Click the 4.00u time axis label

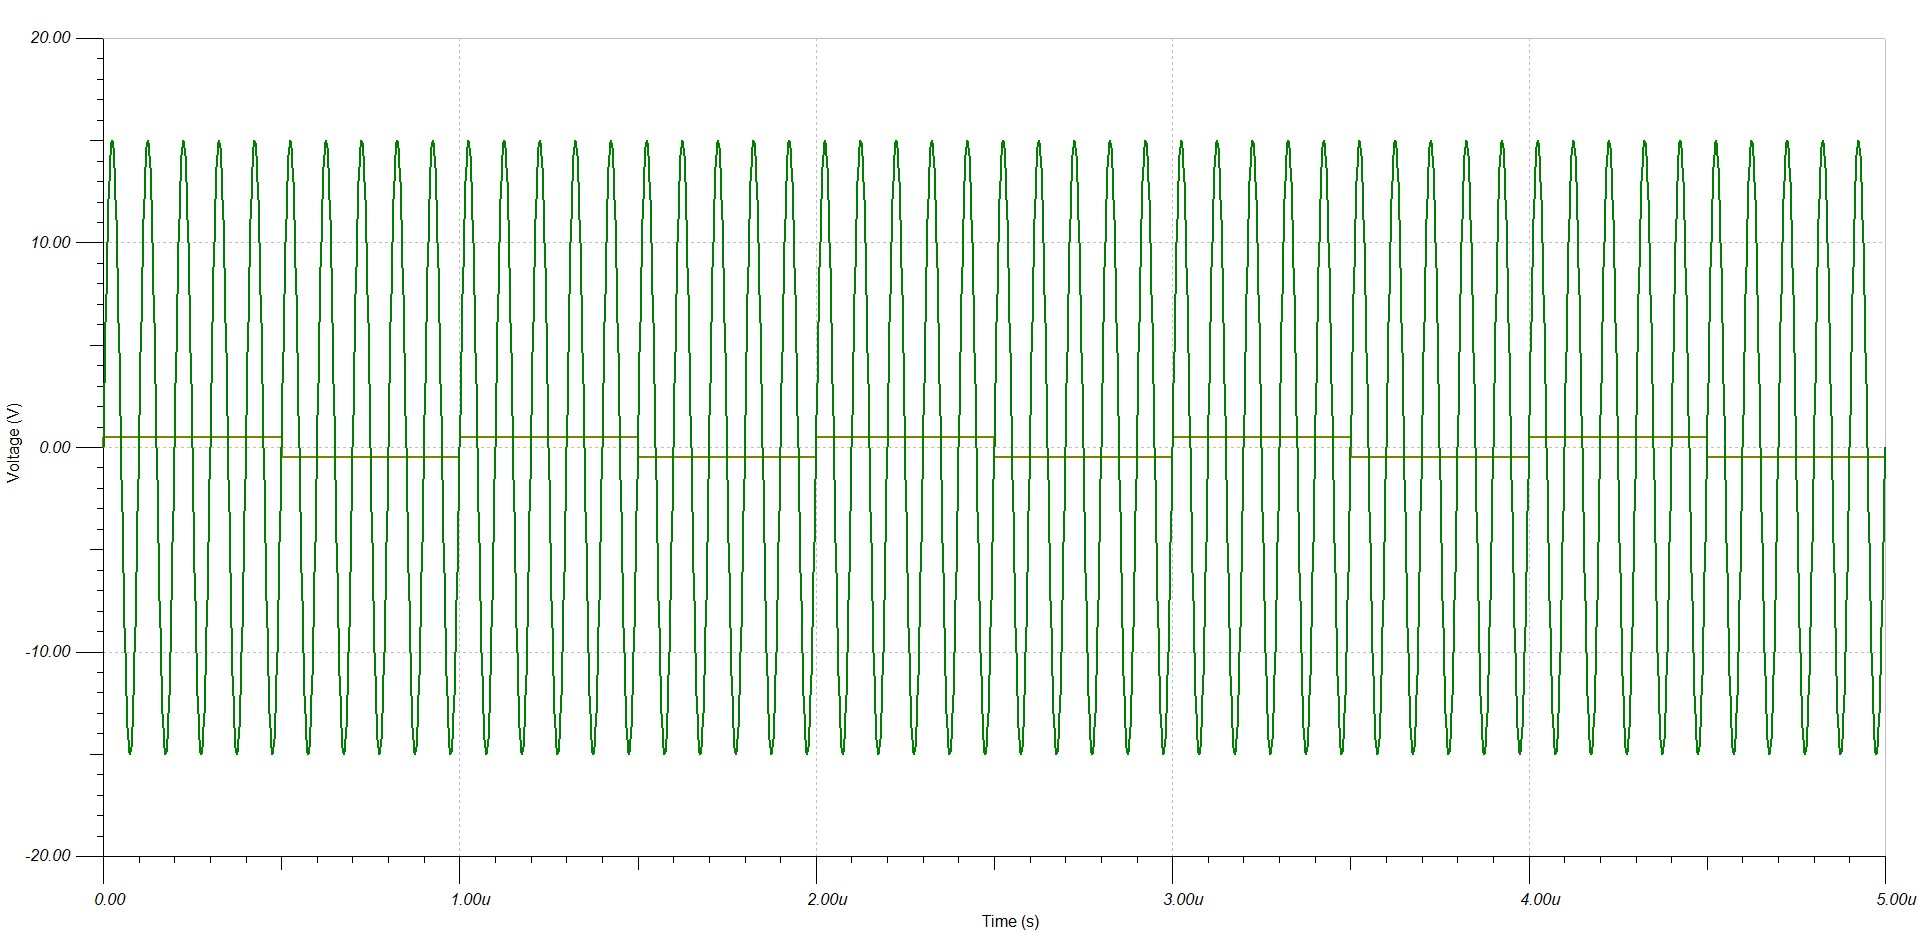pyautogui.click(x=1540, y=899)
